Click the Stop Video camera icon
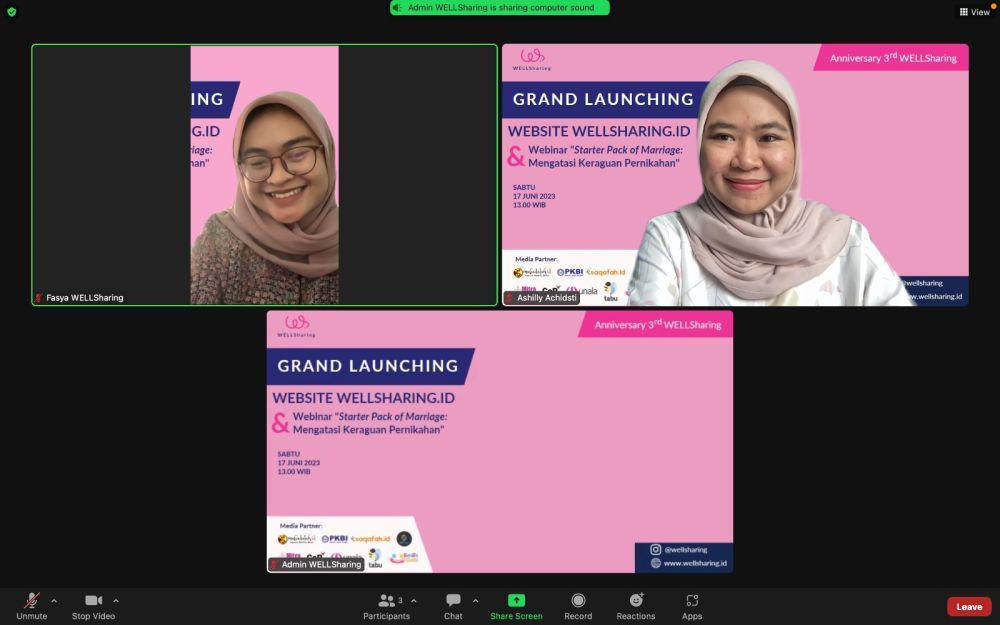The image size is (1000, 625). [x=94, y=601]
